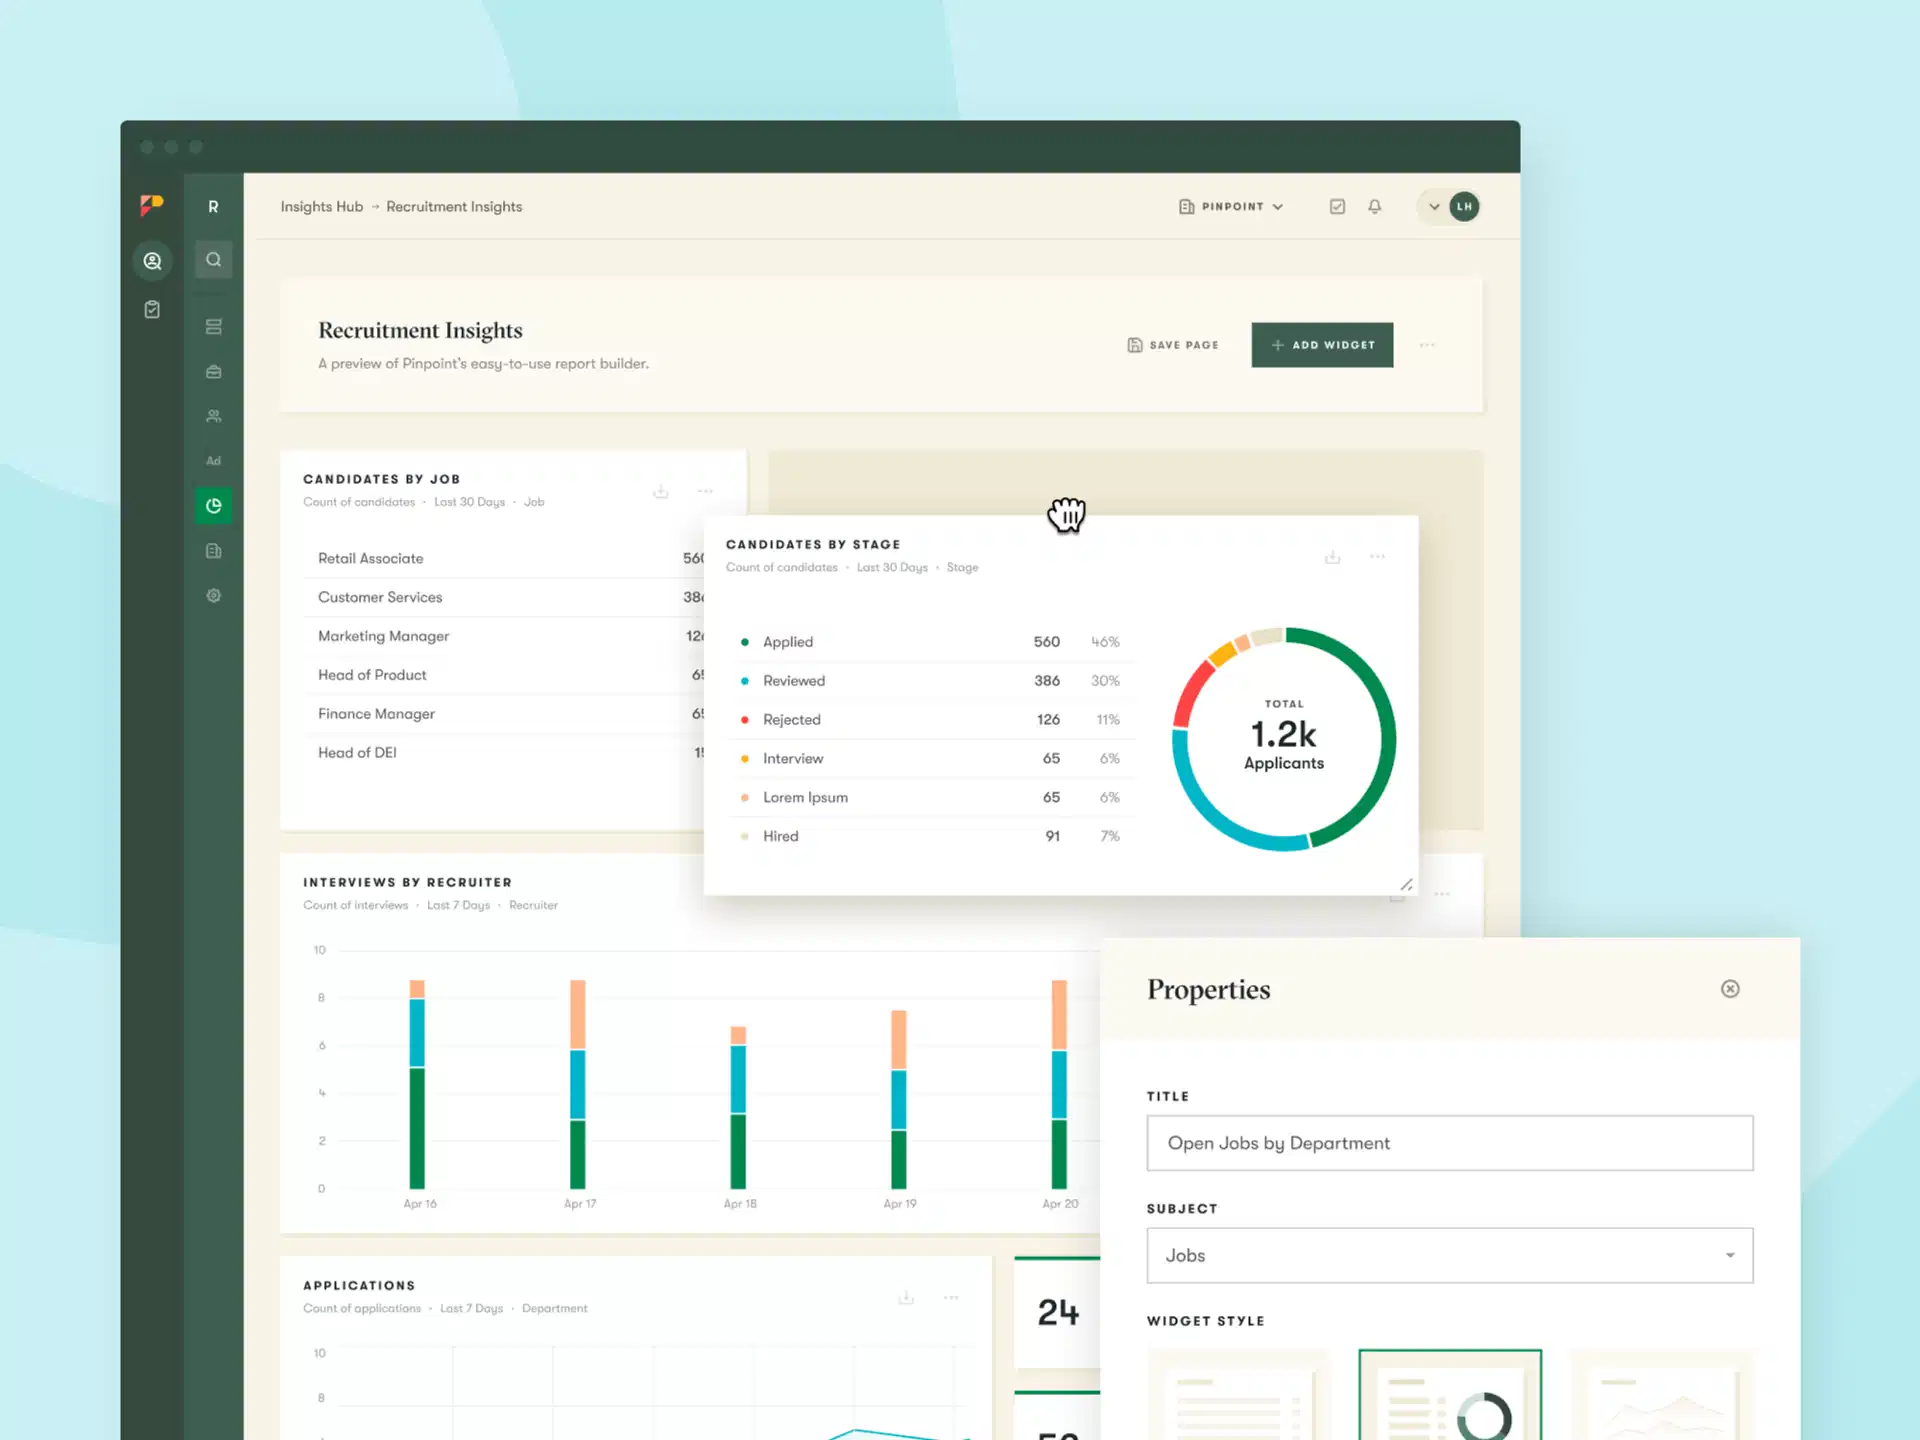This screenshot has height=1440, width=1920.
Task: Open the tasks checkbox icon in top bar
Action: click(x=1337, y=206)
